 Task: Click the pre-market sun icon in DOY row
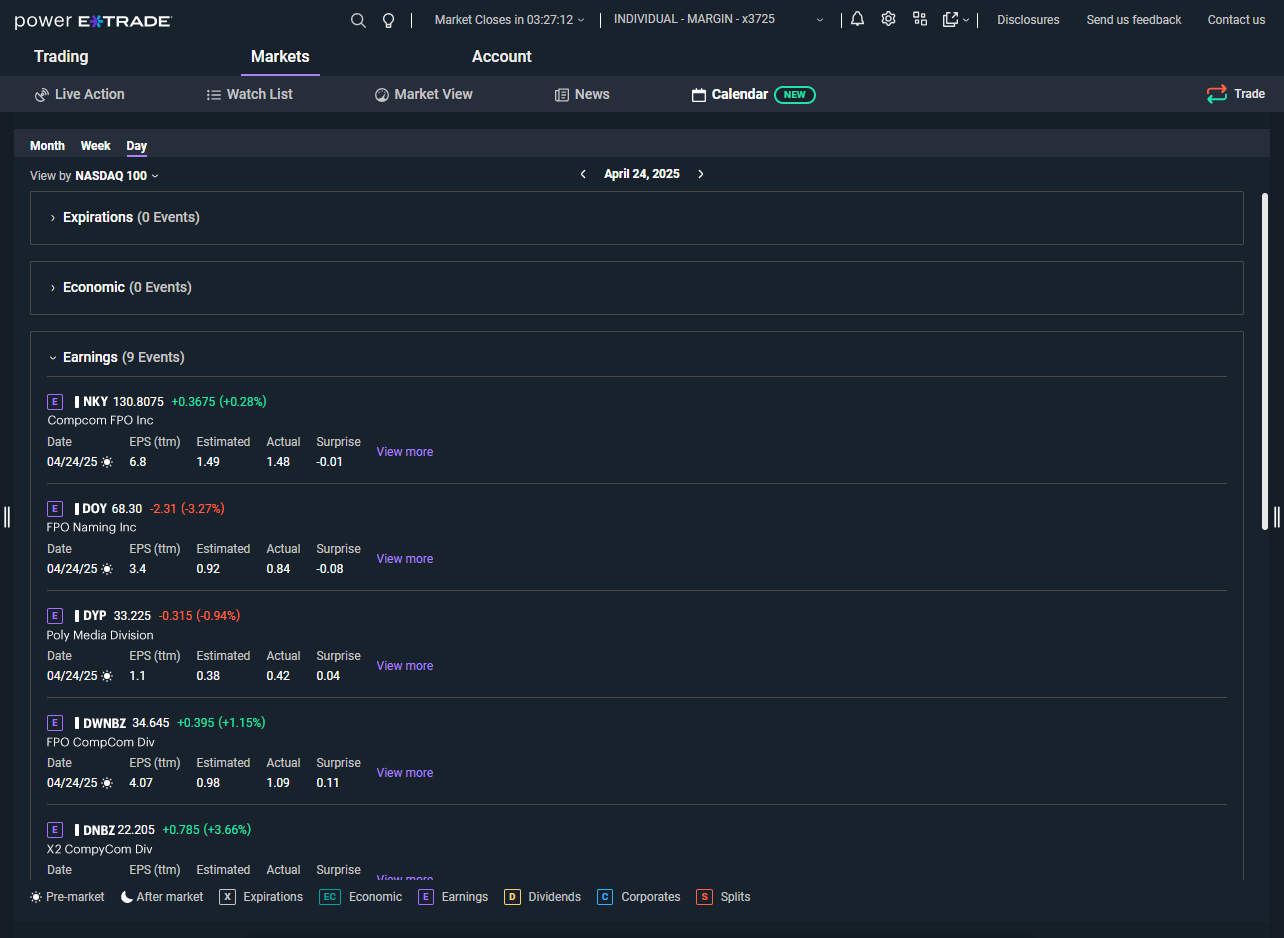tap(107, 569)
